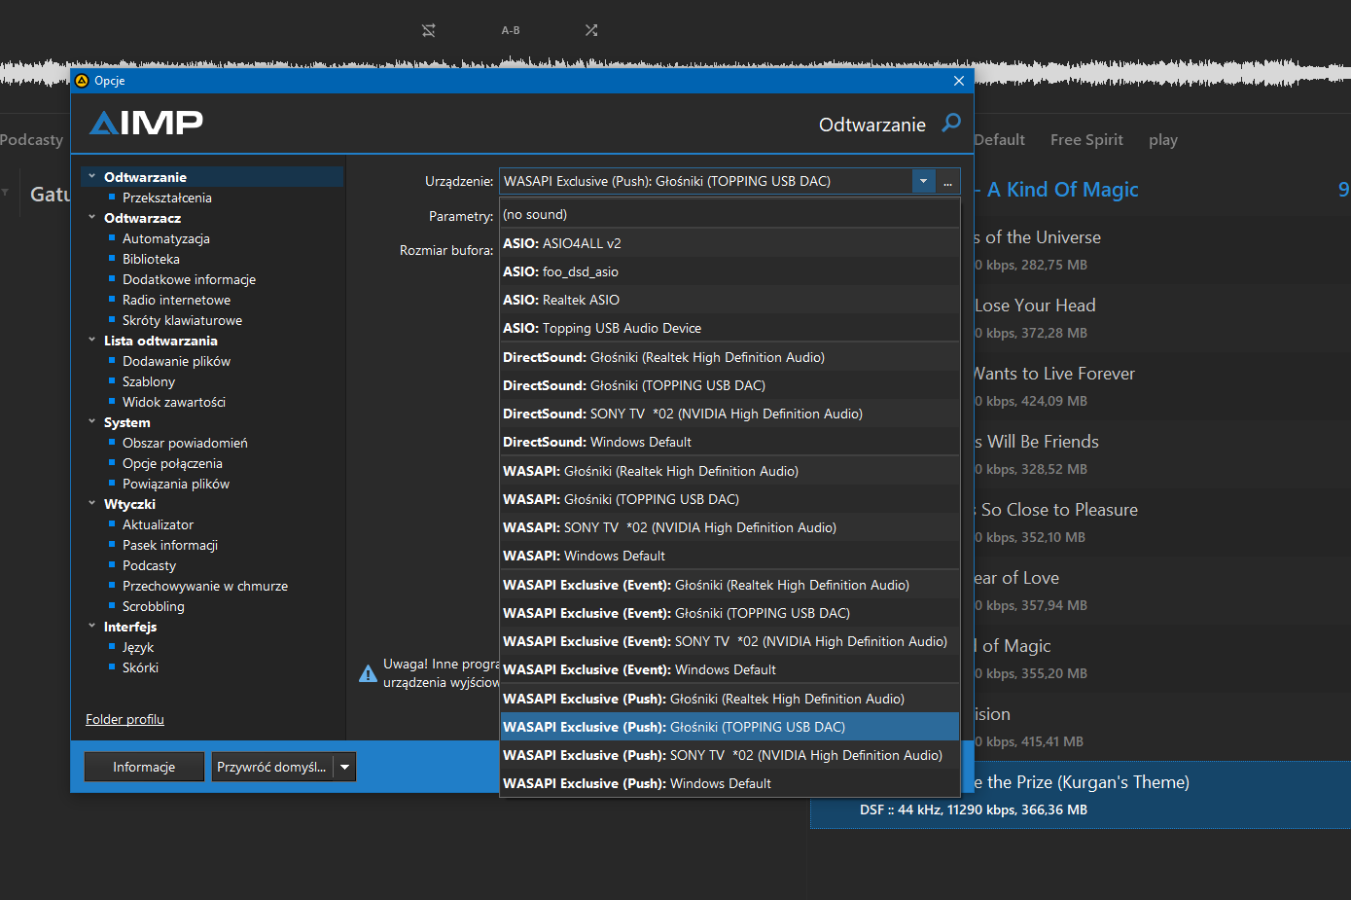
Task: Open Dodatkowe informacje settings
Action: 189,279
